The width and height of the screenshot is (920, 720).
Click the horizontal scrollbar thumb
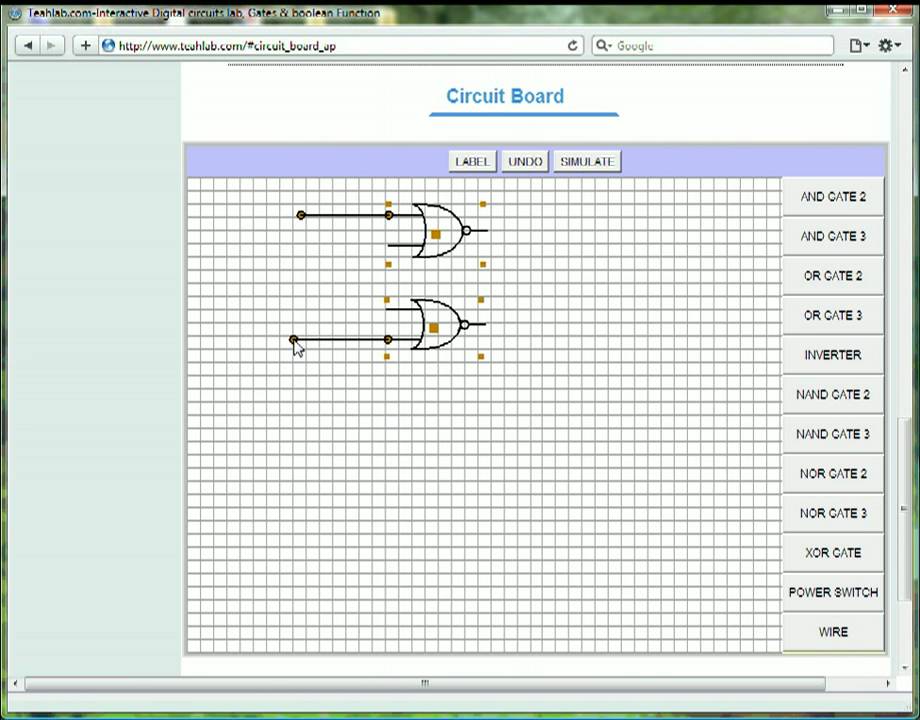click(425, 684)
